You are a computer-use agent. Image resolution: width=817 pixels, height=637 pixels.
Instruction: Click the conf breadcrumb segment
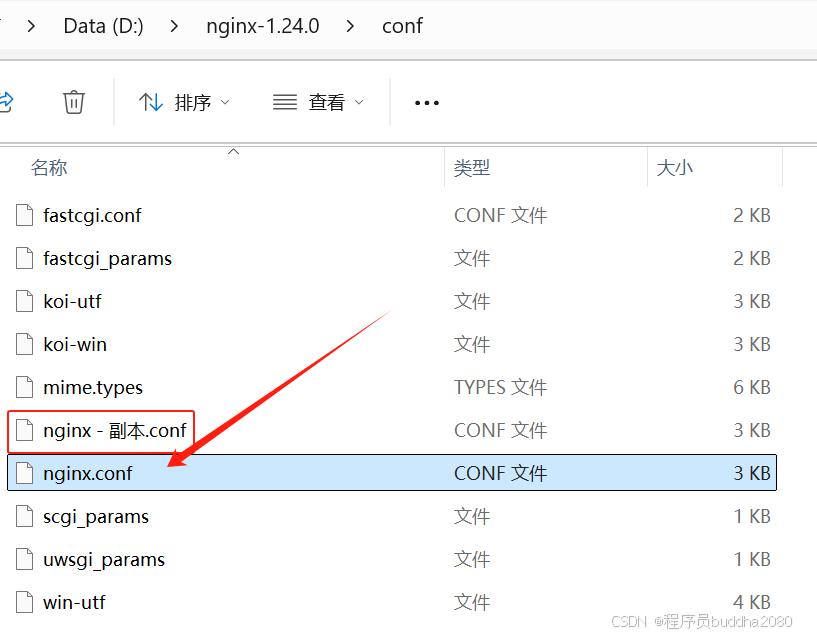[x=402, y=26]
